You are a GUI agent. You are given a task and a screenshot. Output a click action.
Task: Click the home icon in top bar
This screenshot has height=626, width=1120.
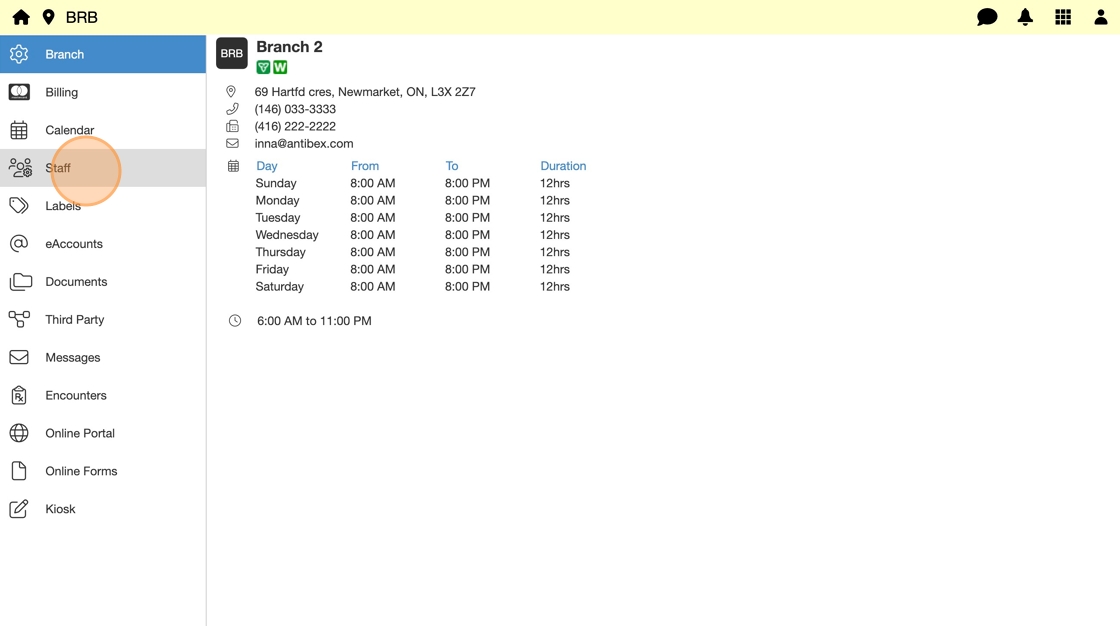pyautogui.click(x=21, y=17)
